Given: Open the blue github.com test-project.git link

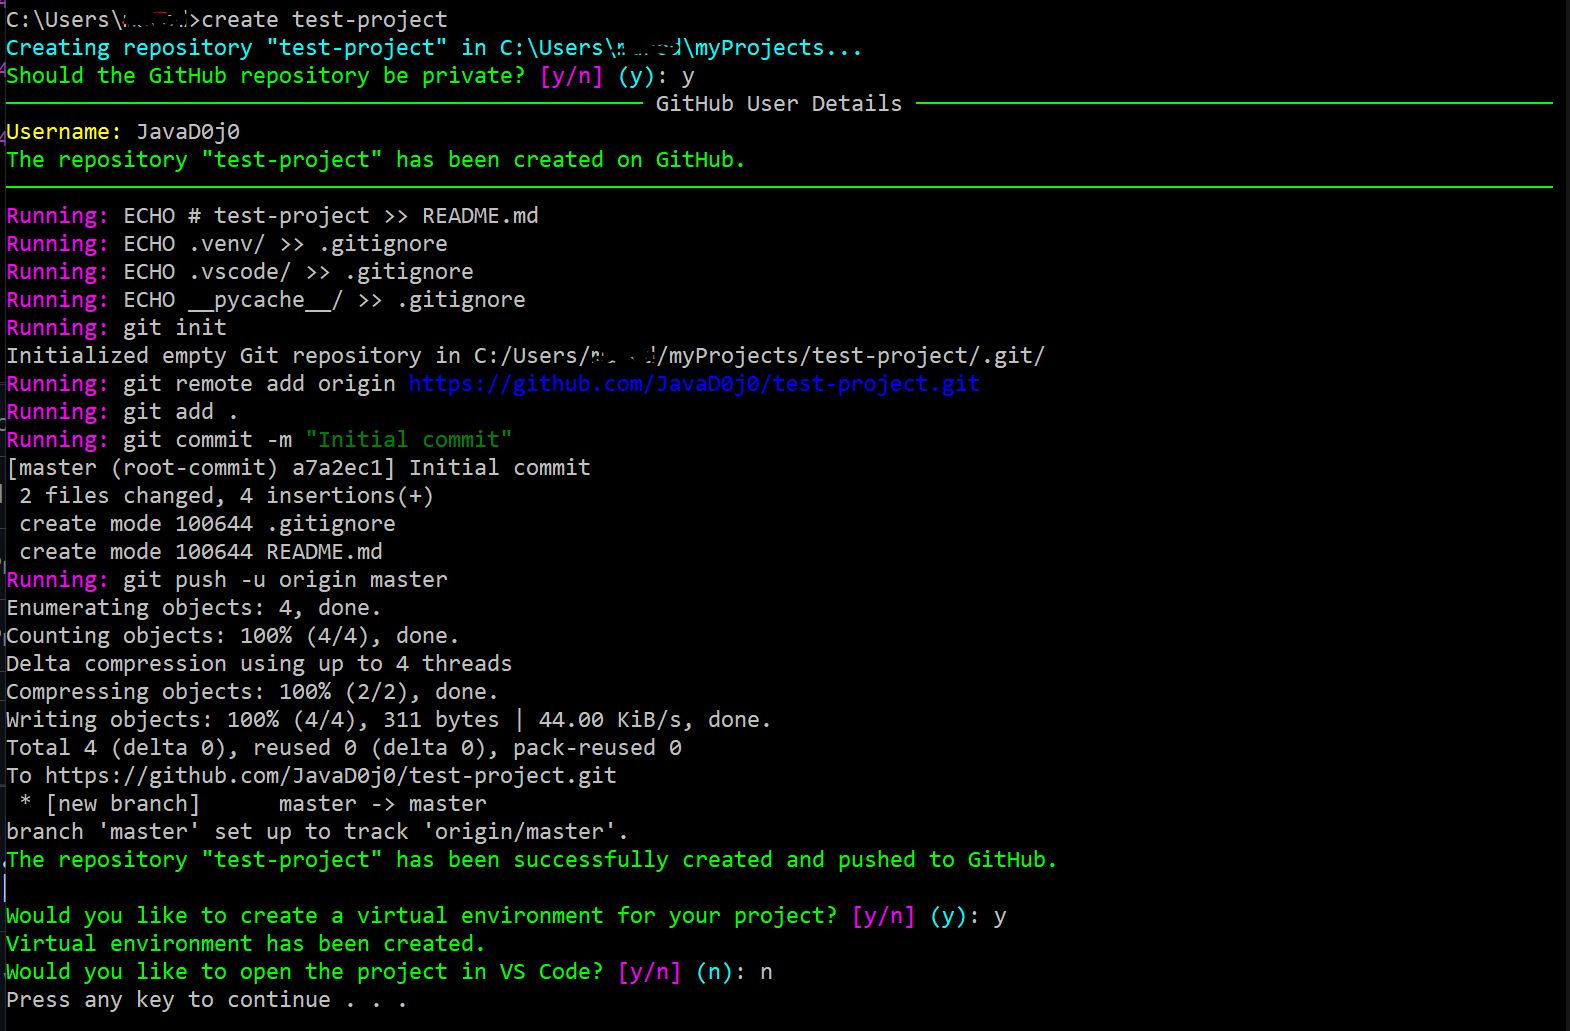Looking at the screenshot, I should point(694,384).
